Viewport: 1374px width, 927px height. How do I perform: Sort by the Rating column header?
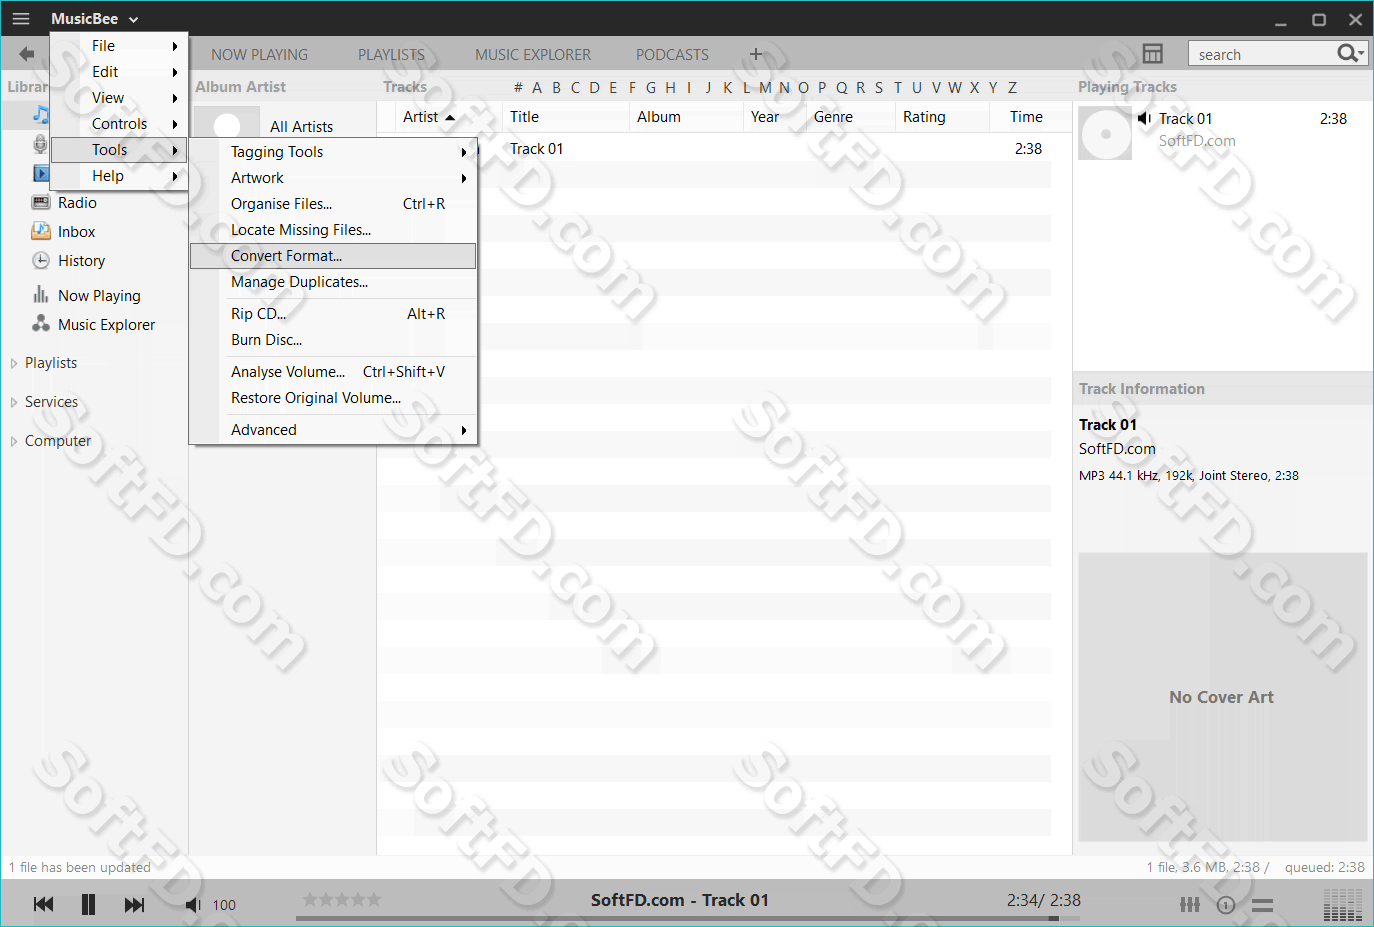point(943,117)
